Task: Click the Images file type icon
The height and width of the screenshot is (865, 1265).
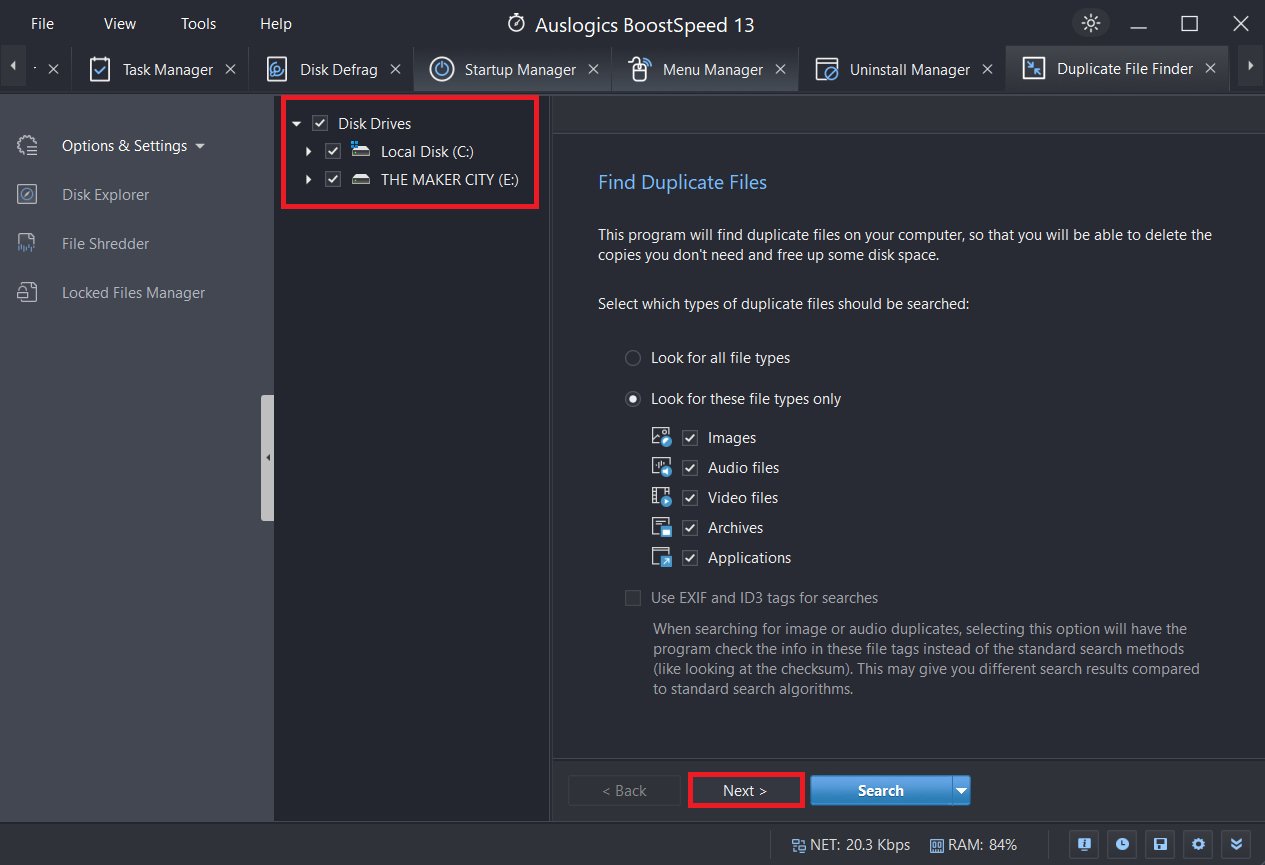Action: 662,437
